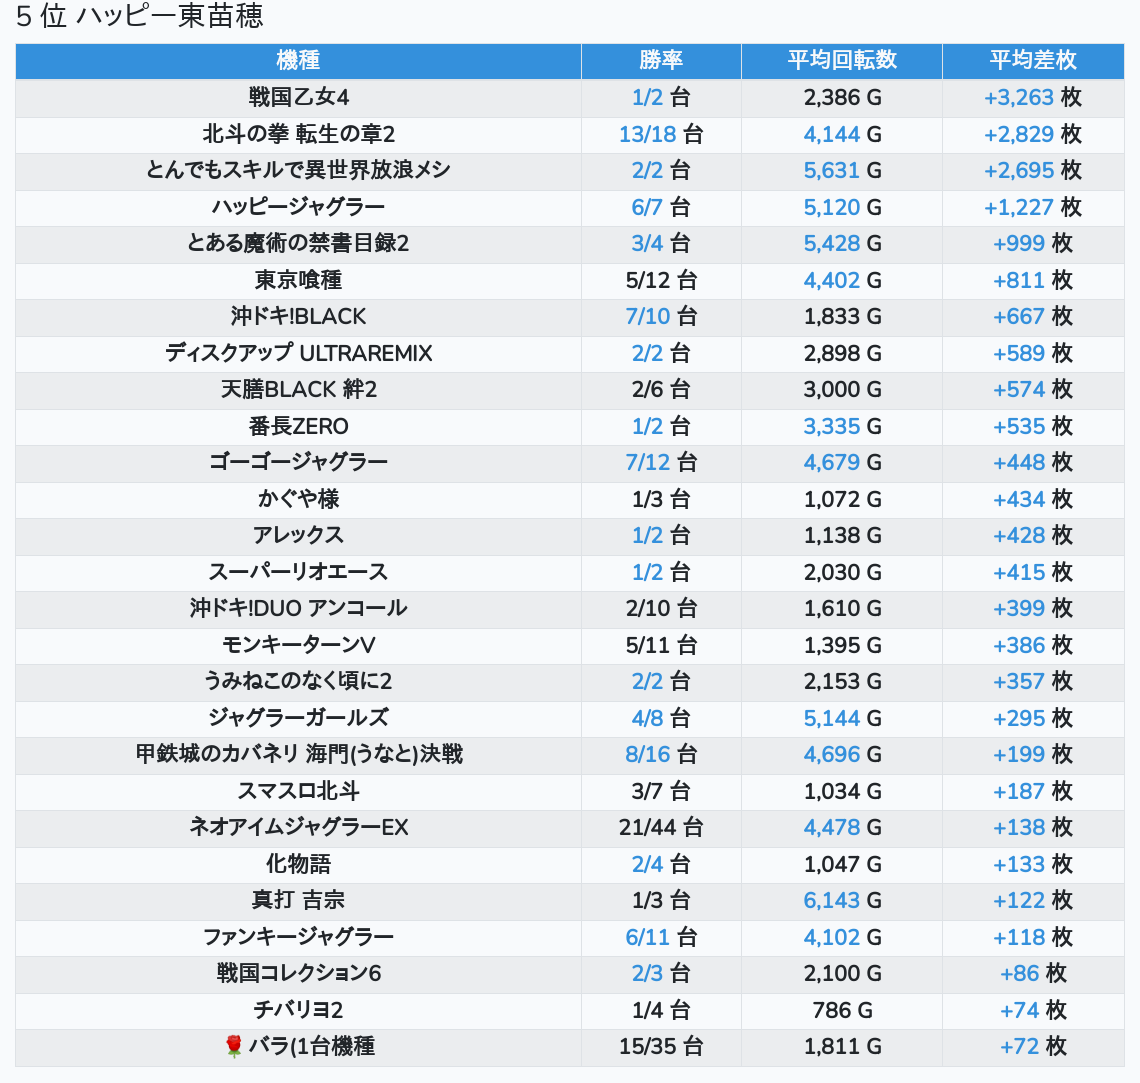
Task: Select the 番長ZERO machine name
Action: coord(298,426)
